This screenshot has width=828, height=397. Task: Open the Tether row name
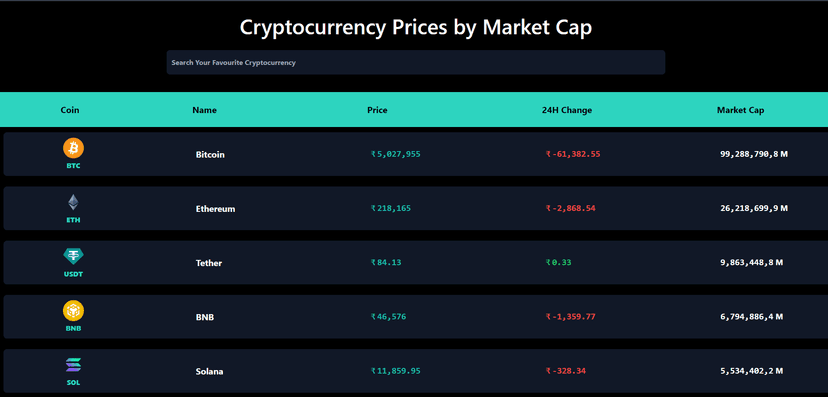(x=209, y=263)
